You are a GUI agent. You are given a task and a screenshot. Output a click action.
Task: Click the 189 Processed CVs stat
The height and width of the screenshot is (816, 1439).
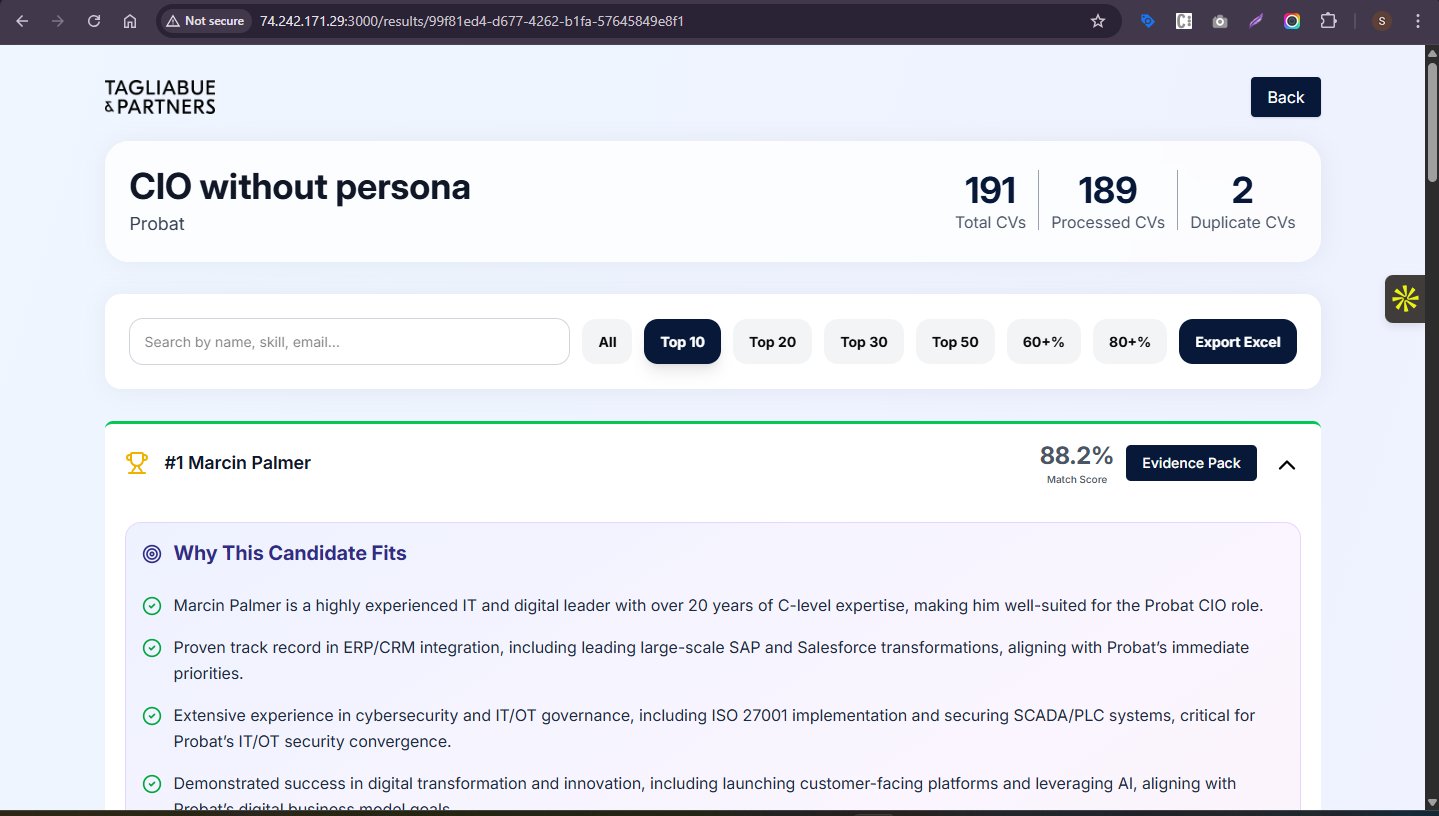(x=1108, y=202)
